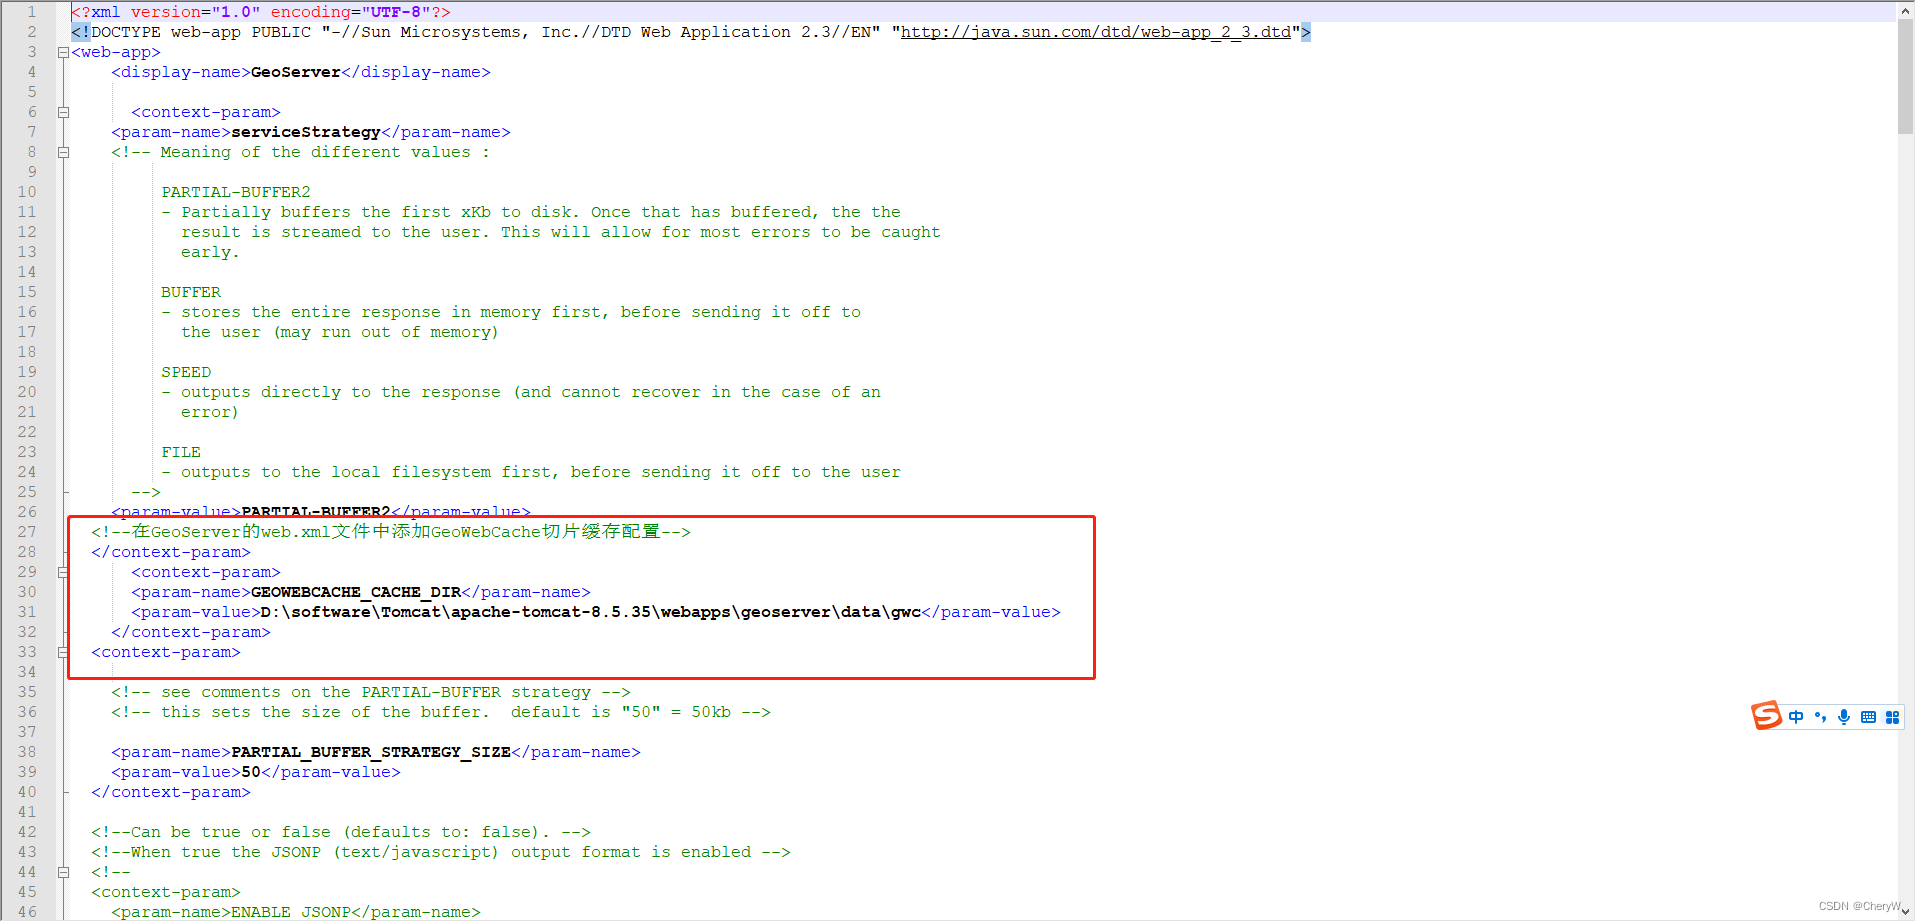Viewport: 1916px width, 922px height.
Task: Open the java.sun.com web-app DTD link
Action: pos(1096,32)
